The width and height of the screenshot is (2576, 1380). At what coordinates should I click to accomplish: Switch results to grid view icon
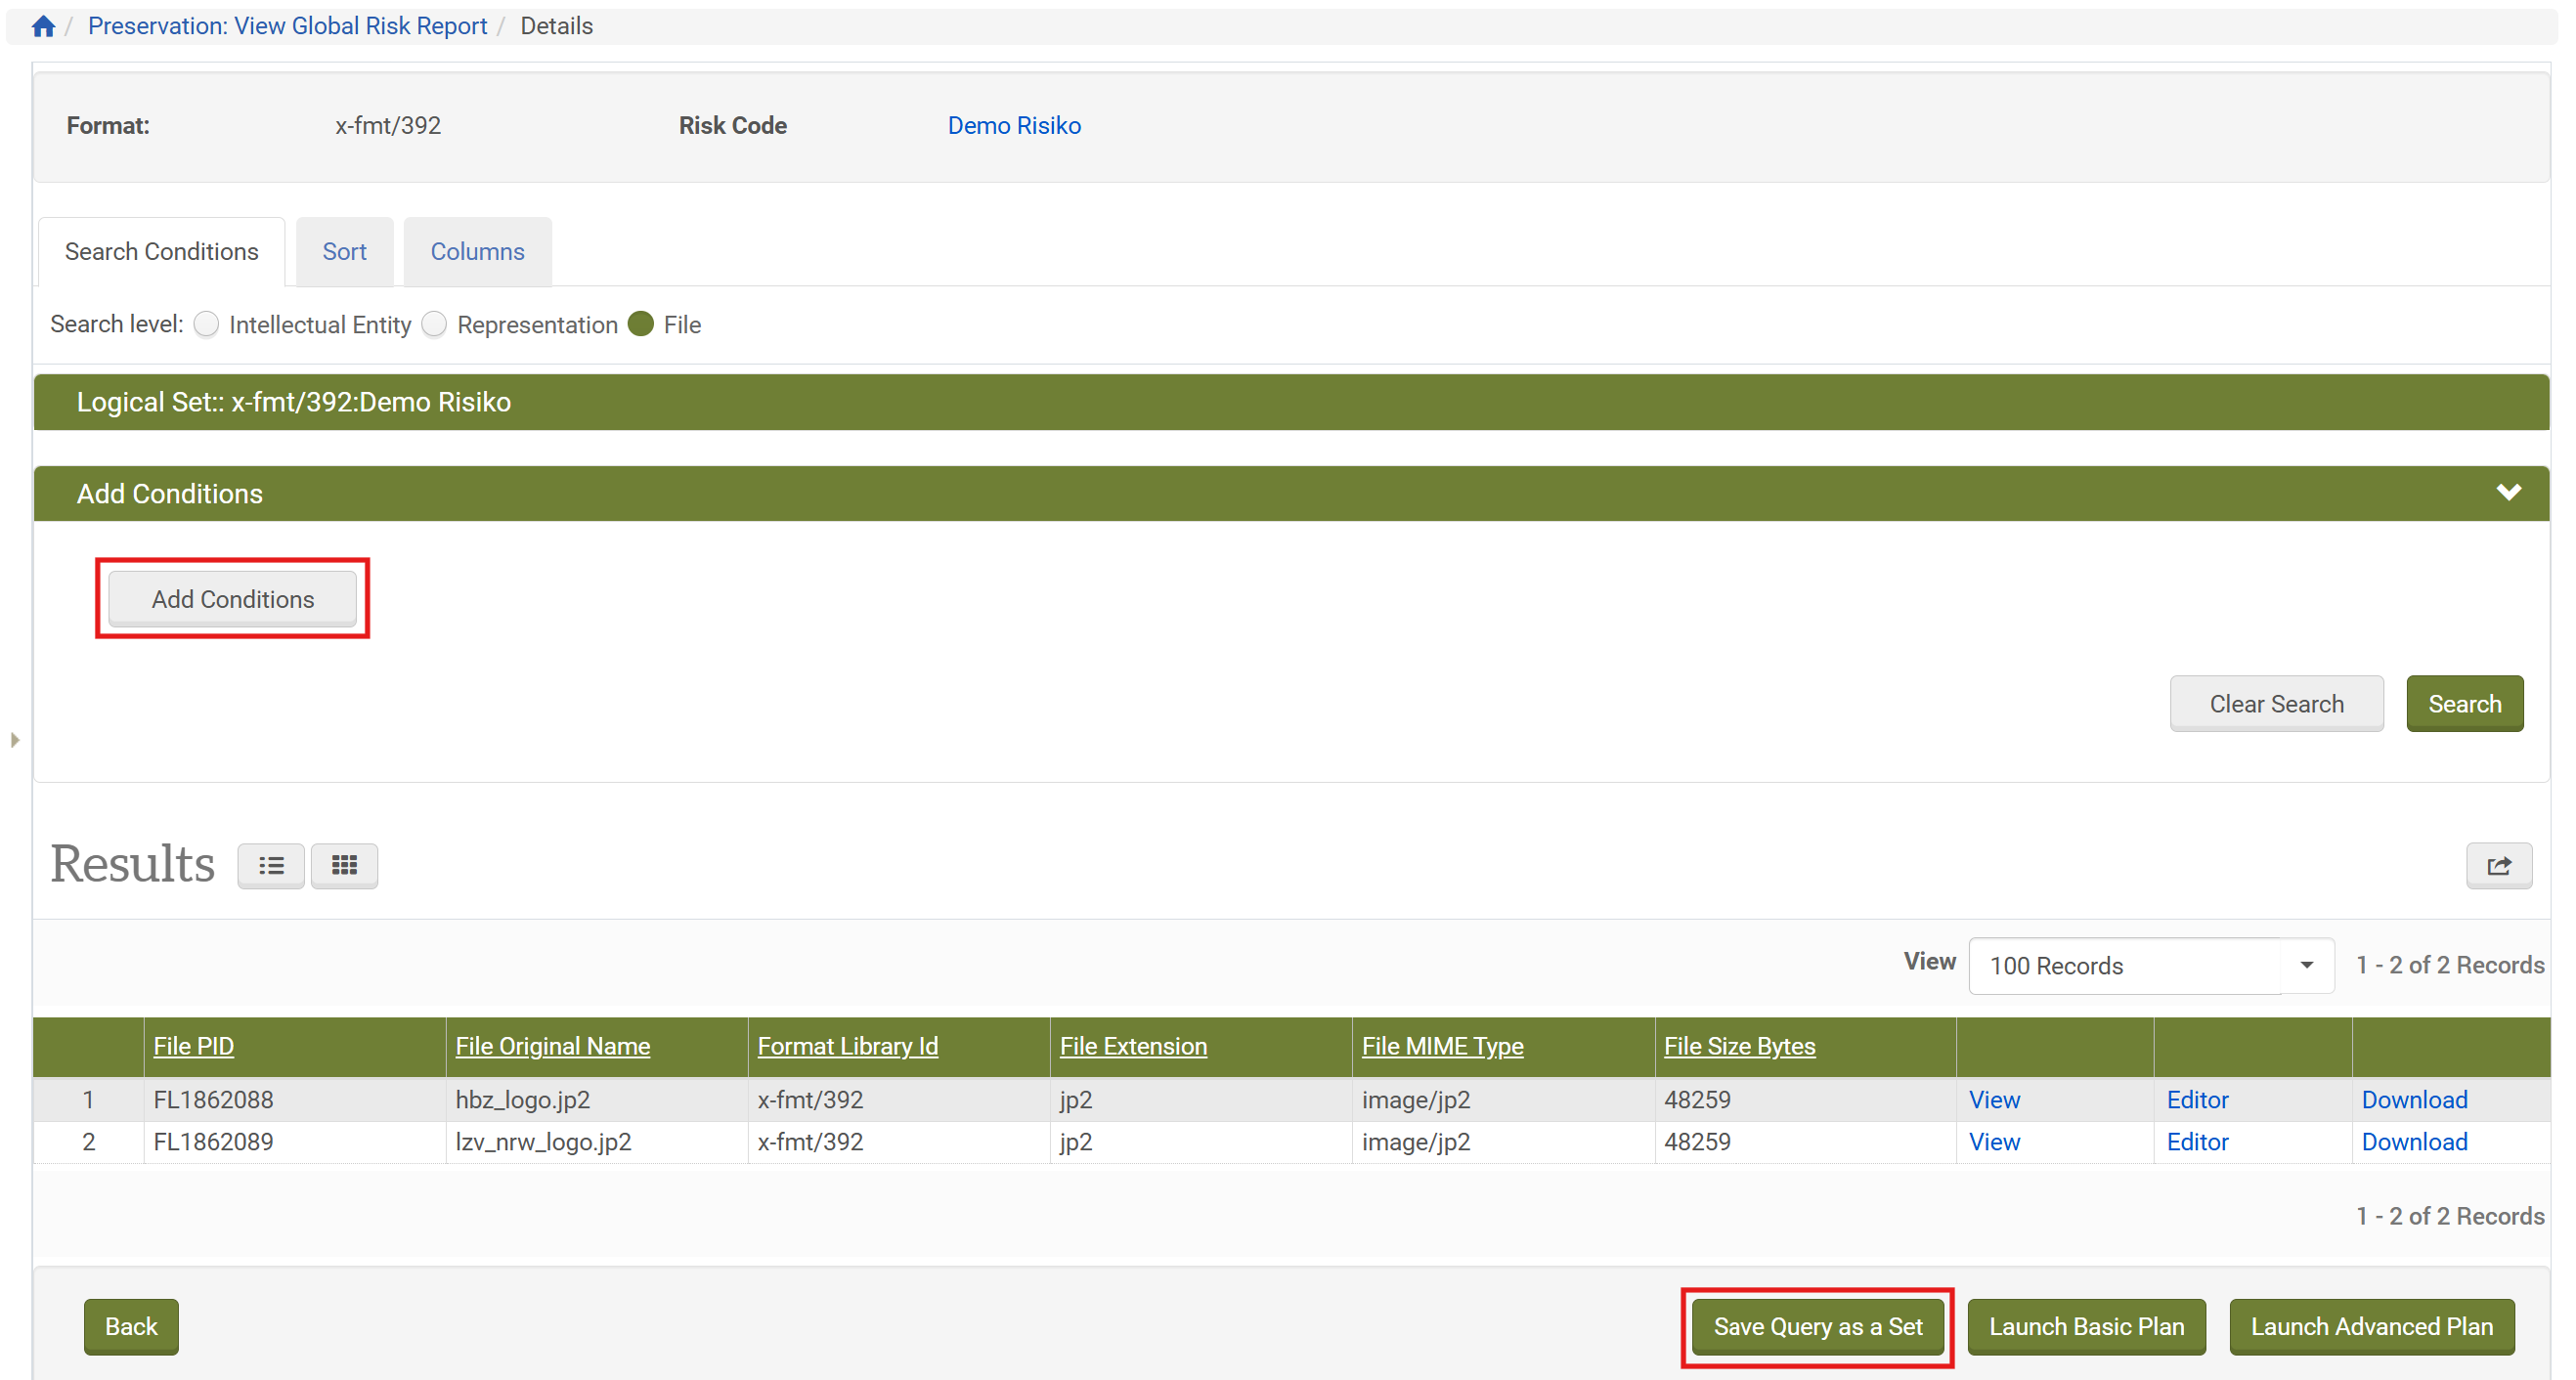[344, 865]
